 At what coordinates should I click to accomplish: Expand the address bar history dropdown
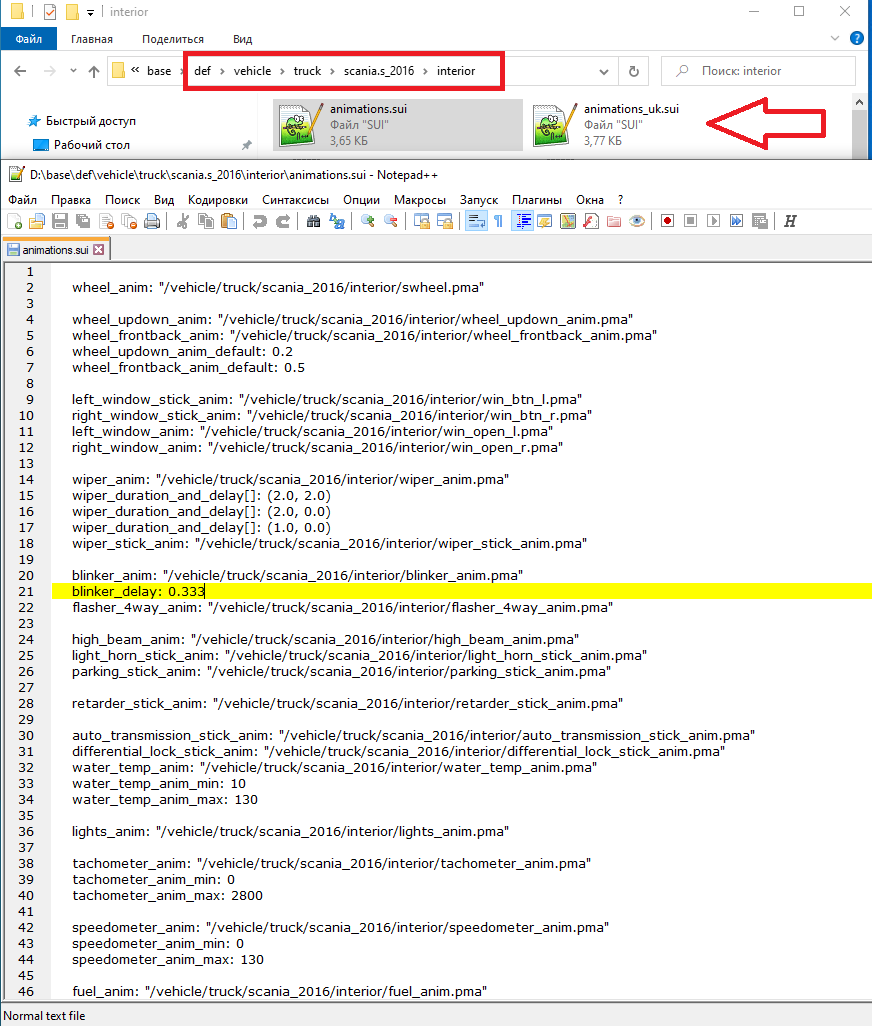(x=604, y=71)
